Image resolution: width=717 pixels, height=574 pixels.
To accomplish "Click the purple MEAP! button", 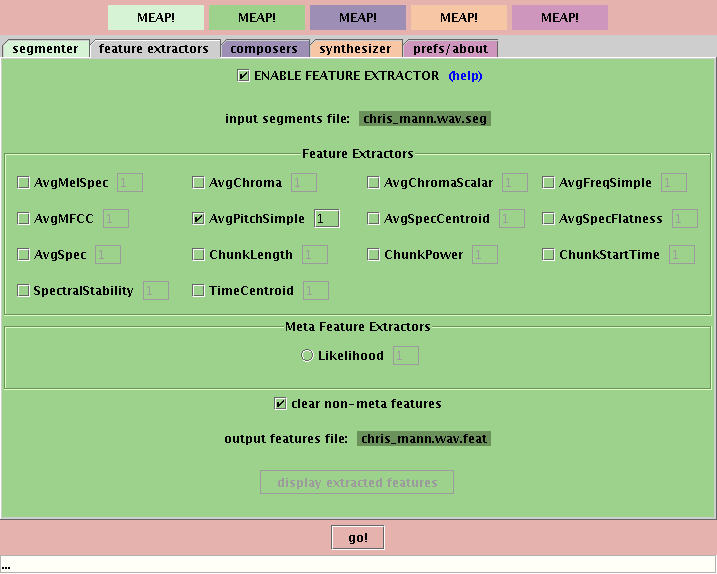I will pyautogui.click(x=358, y=17).
